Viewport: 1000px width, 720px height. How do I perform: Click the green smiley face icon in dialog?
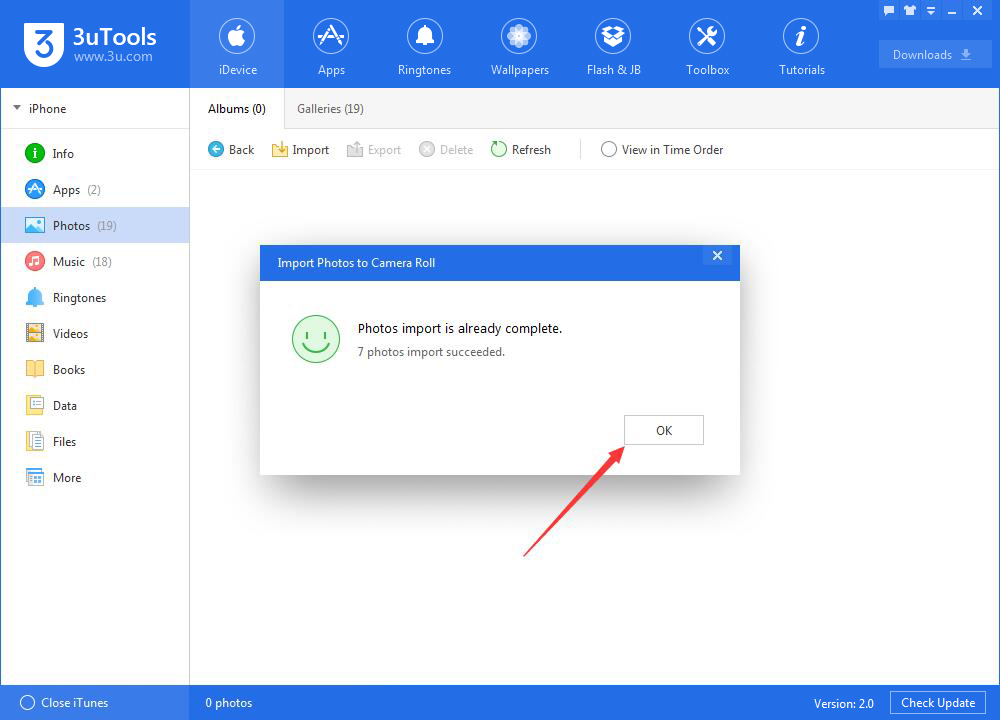coord(316,339)
